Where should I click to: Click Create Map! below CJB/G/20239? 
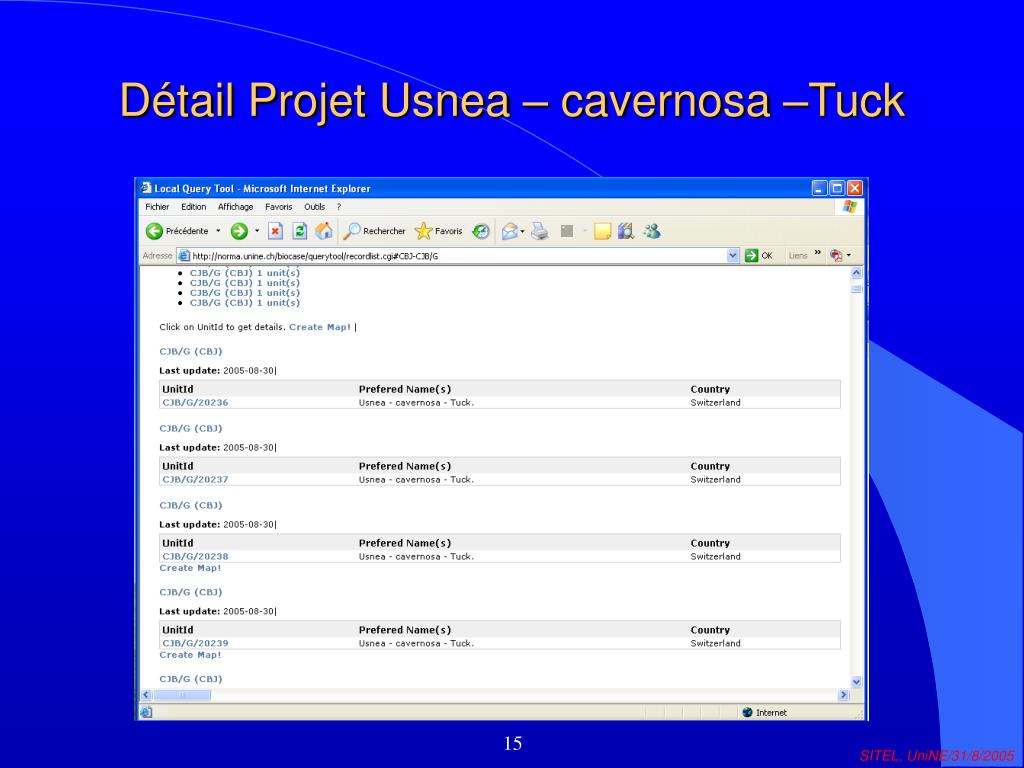[x=190, y=655]
